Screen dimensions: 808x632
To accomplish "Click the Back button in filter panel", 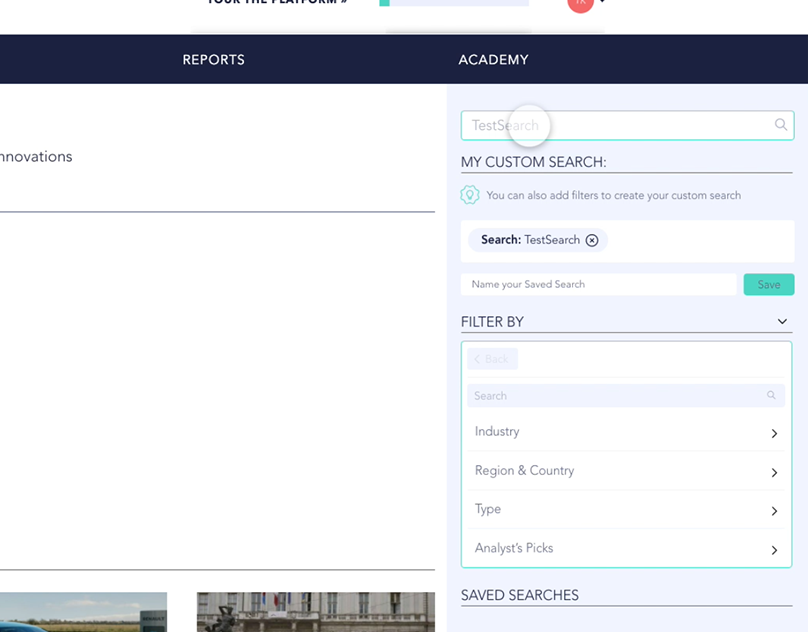I will click(x=492, y=359).
